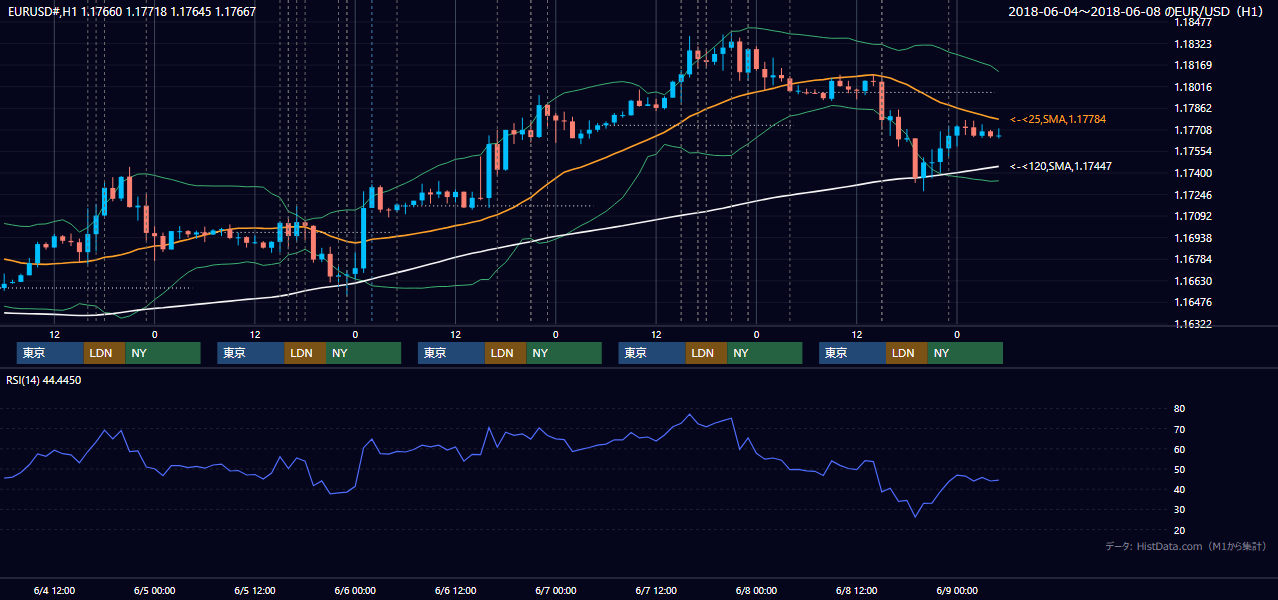Click the rightmost LDN session box

pos(907,353)
